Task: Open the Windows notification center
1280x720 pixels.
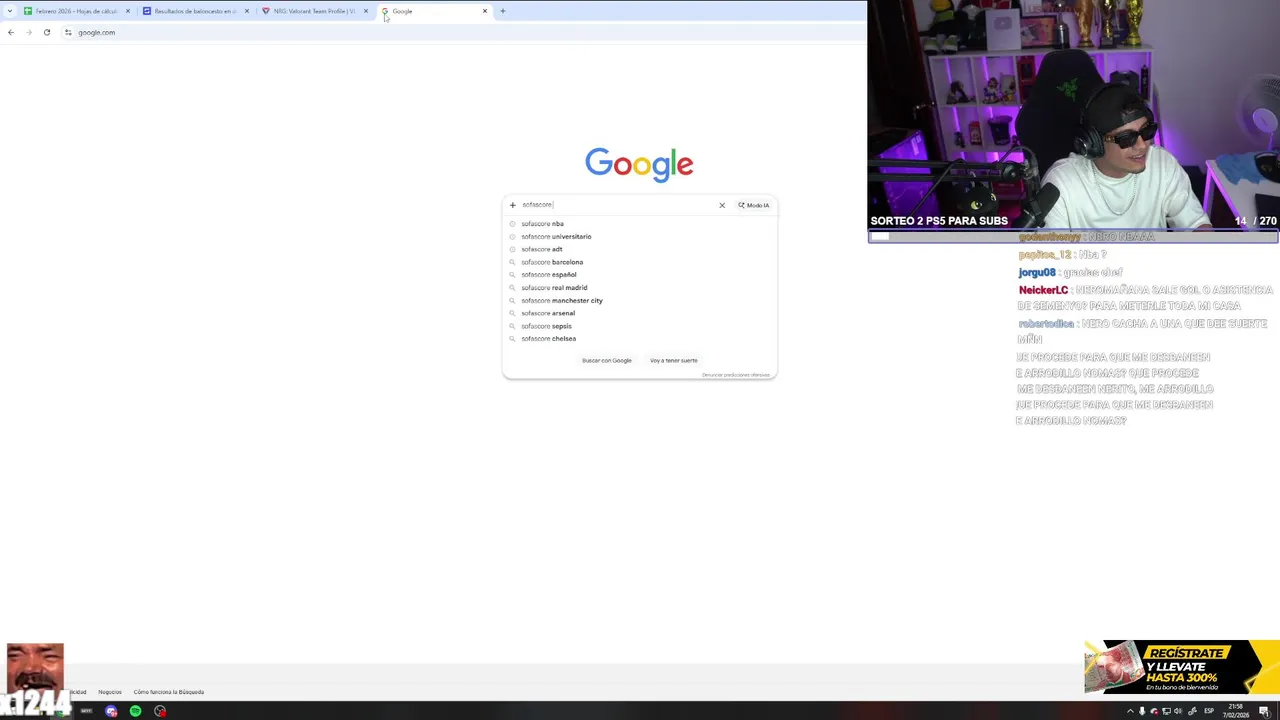Action: click(1264, 711)
